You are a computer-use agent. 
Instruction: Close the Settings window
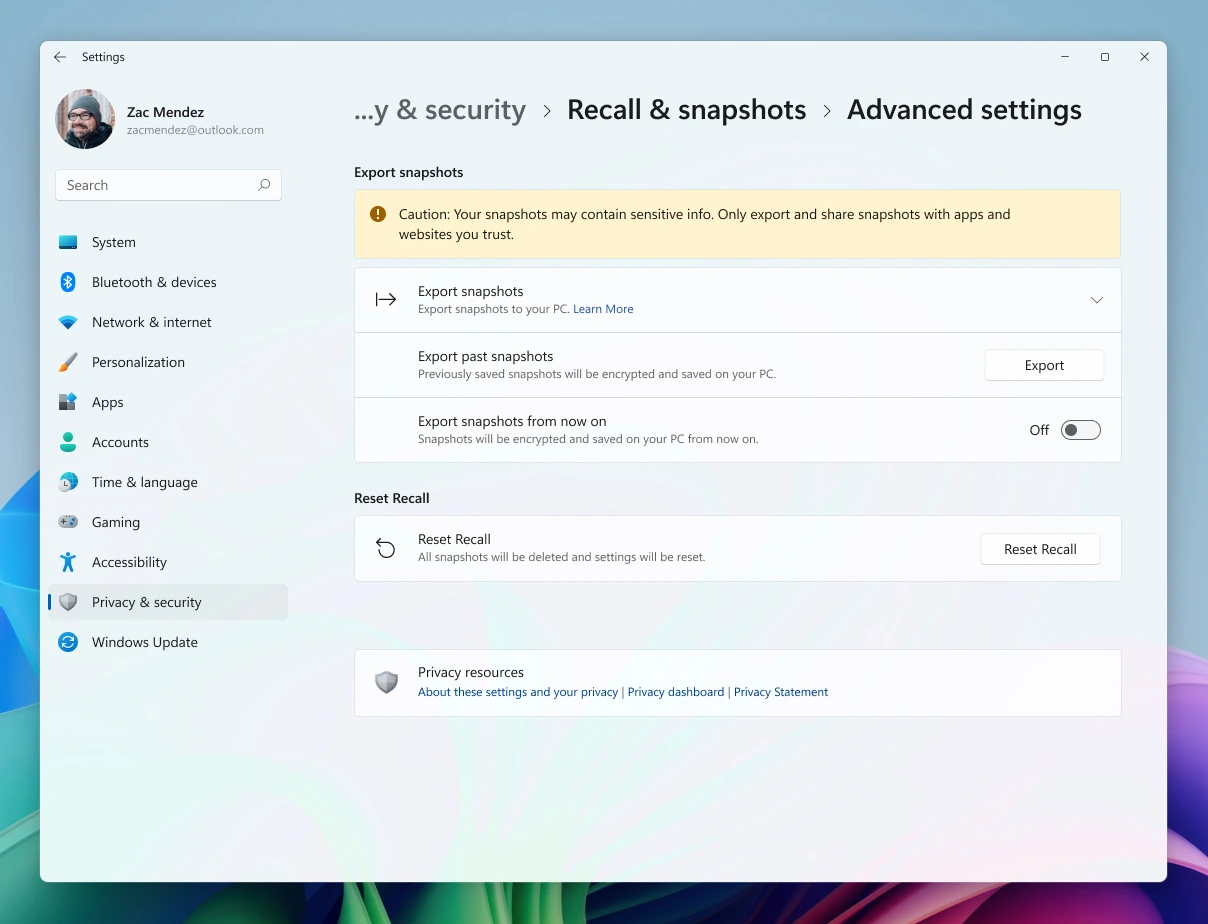[1145, 57]
